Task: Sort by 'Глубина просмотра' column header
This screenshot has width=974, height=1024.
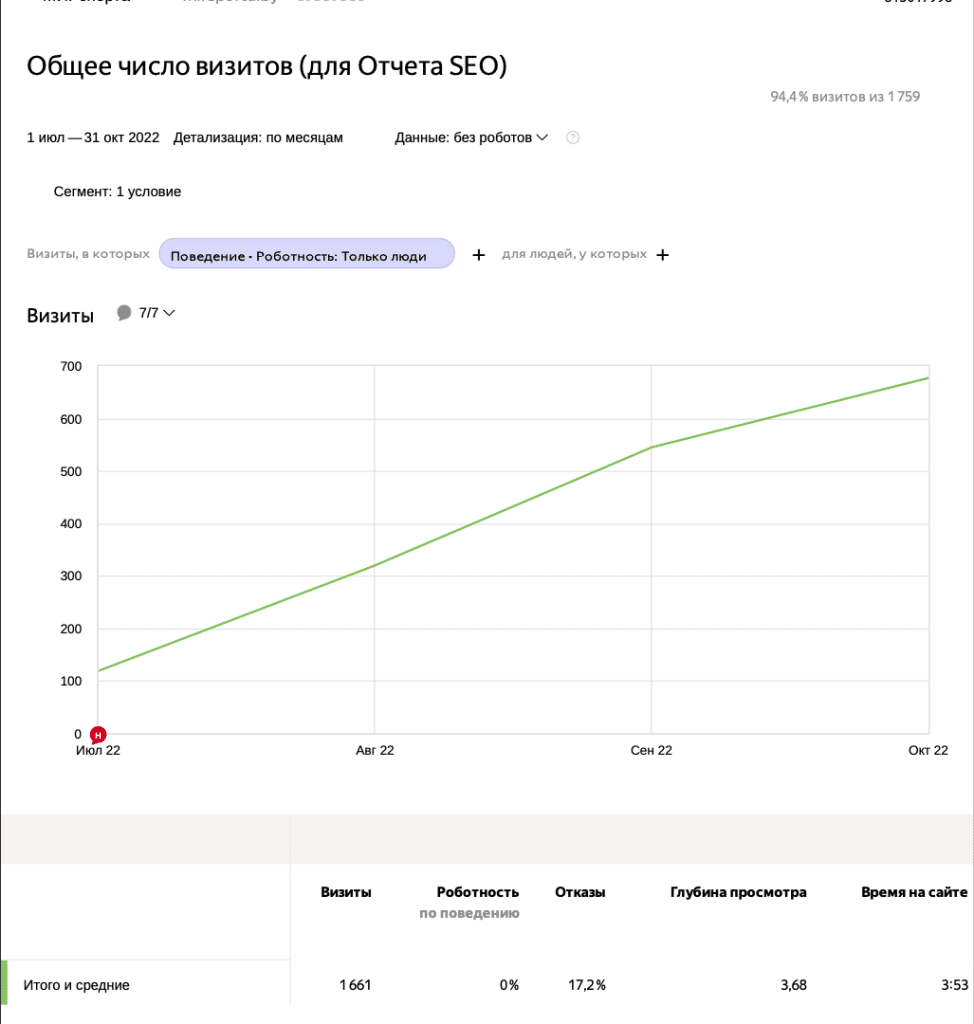Action: point(738,892)
